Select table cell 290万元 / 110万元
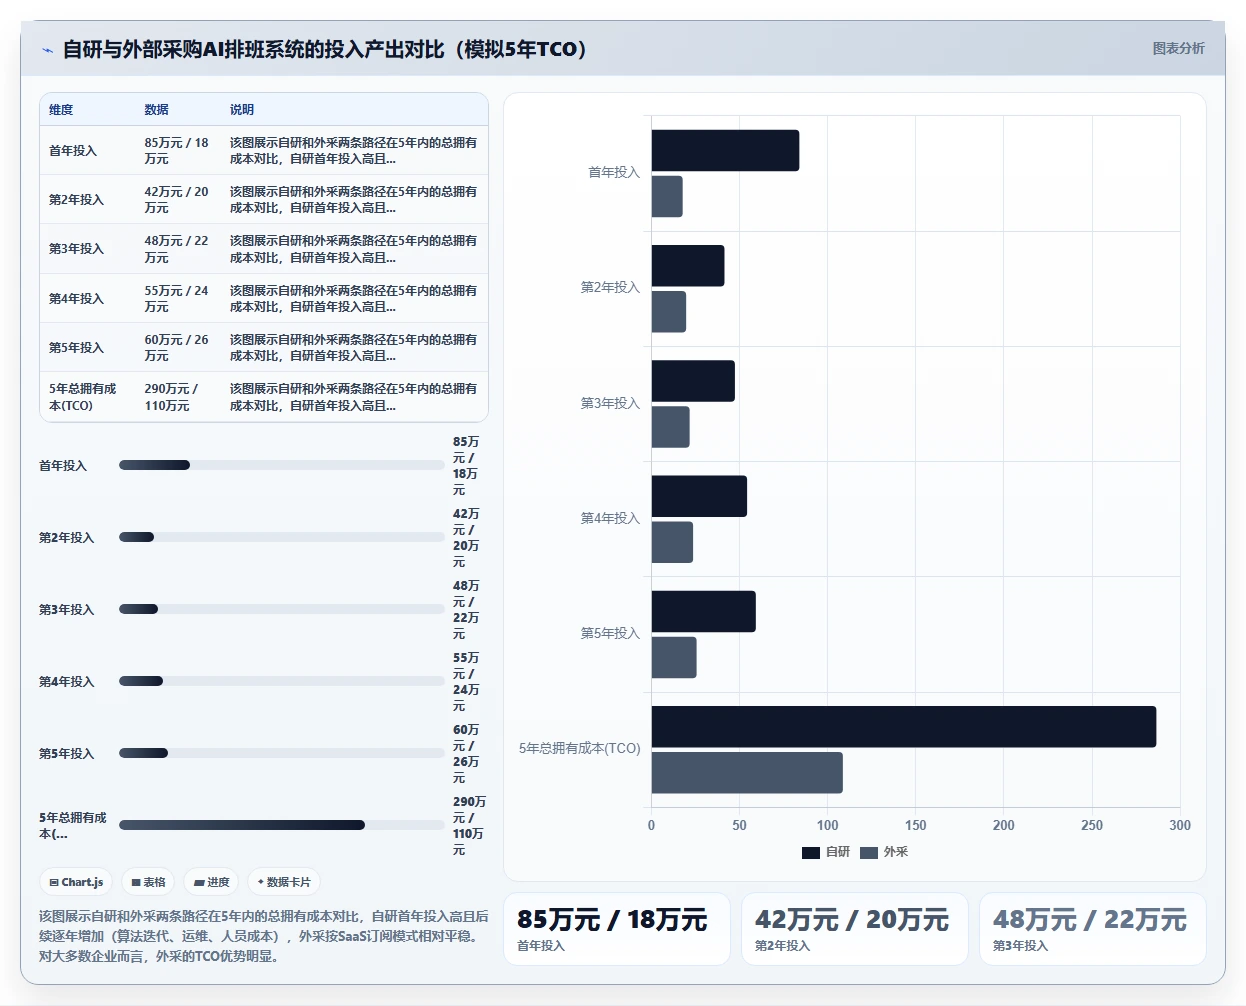1246x1006 pixels. tap(172, 397)
